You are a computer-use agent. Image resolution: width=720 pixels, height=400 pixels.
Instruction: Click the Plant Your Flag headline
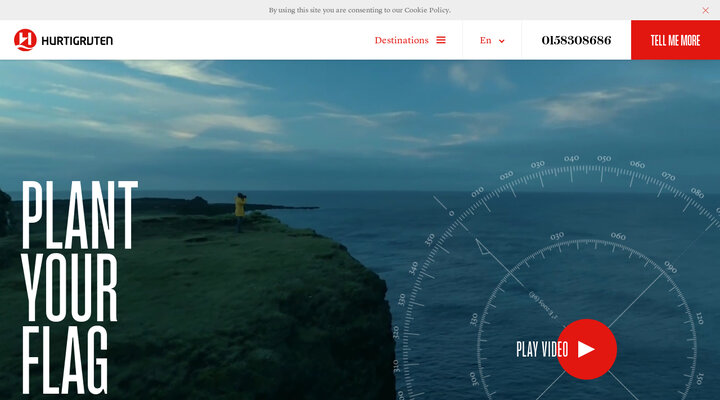pyautogui.click(x=79, y=287)
